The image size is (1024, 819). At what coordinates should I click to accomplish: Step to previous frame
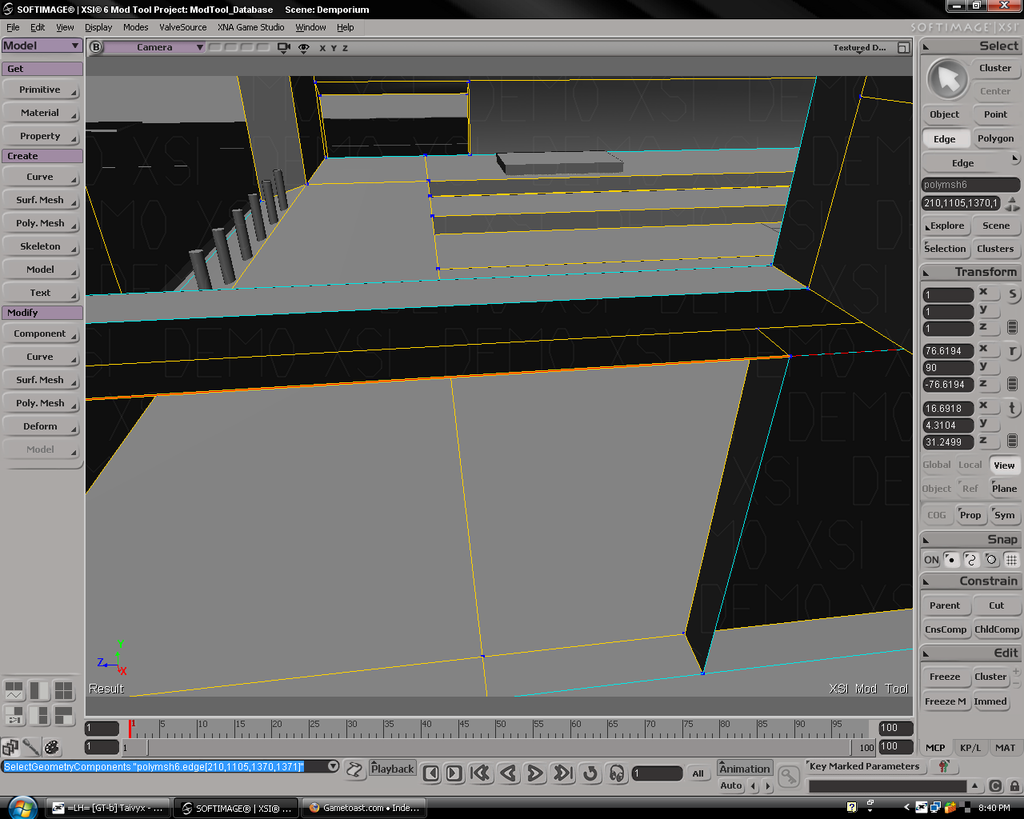tap(431, 774)
